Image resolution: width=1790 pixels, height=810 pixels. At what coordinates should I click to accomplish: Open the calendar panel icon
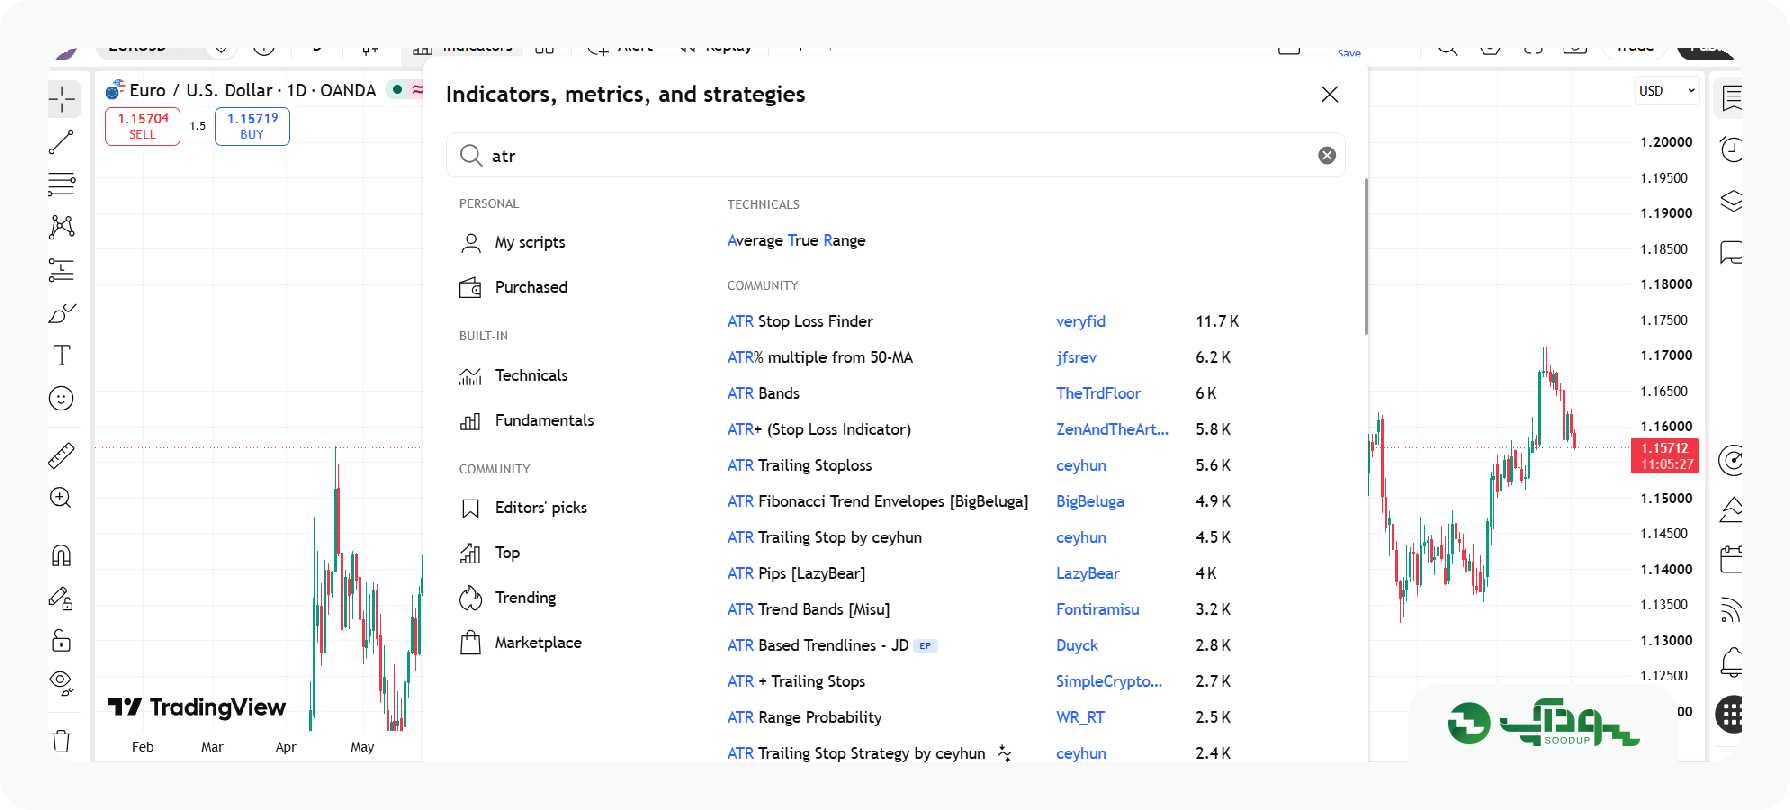tap(1732, 558)
